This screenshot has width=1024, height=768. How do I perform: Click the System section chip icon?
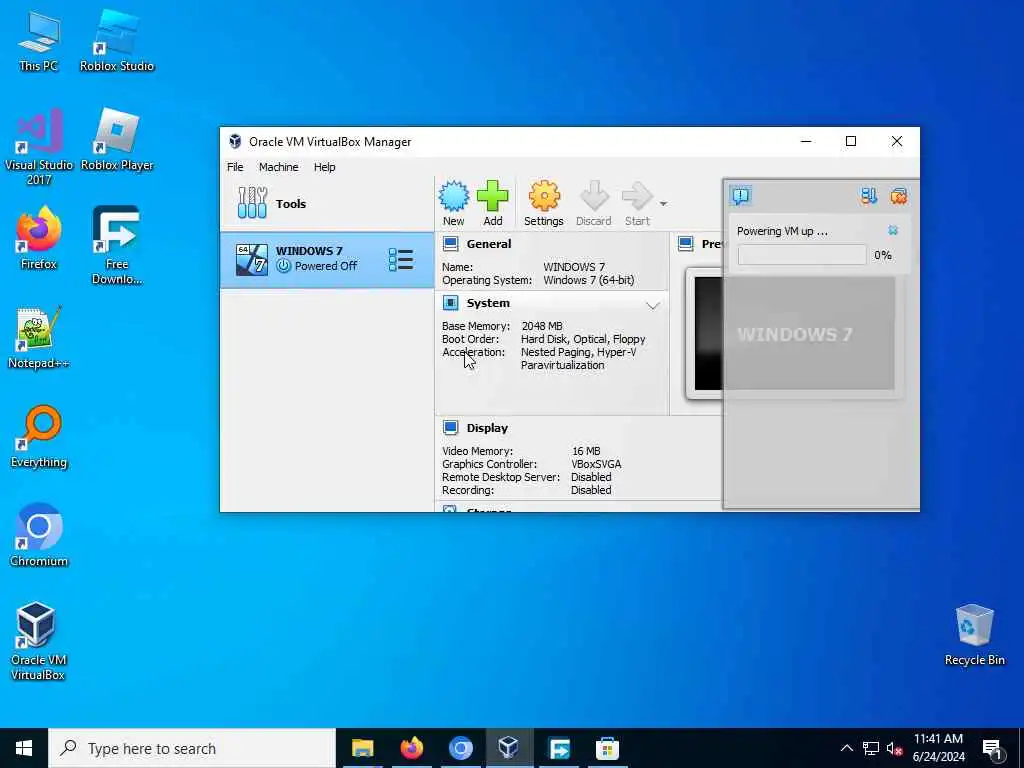coord(451,302)
